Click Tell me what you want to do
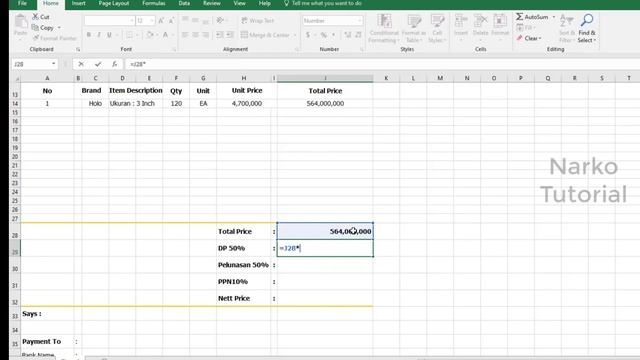This screenshot has height=360, width=640. click(322, 3)
